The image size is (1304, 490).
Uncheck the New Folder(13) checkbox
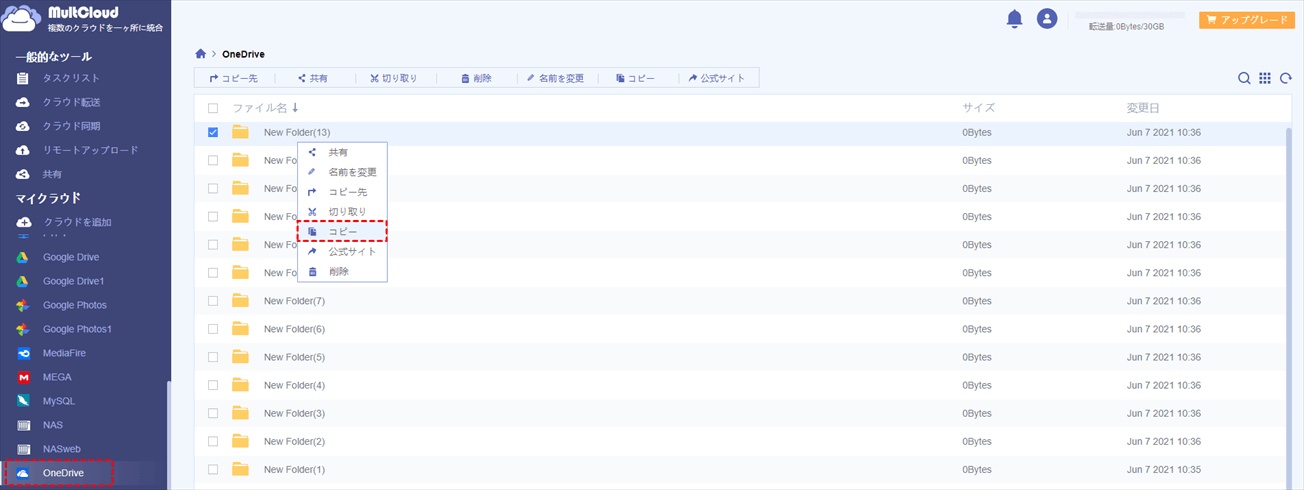pos(213,132)
